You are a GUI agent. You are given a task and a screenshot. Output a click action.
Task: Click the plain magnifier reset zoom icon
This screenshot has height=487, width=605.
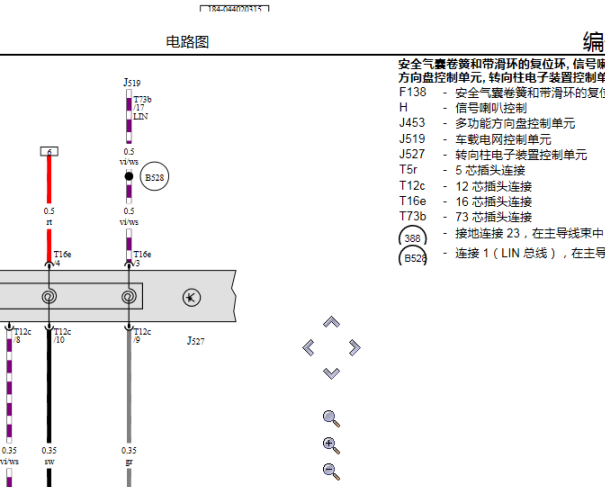(x=331, y=419)
